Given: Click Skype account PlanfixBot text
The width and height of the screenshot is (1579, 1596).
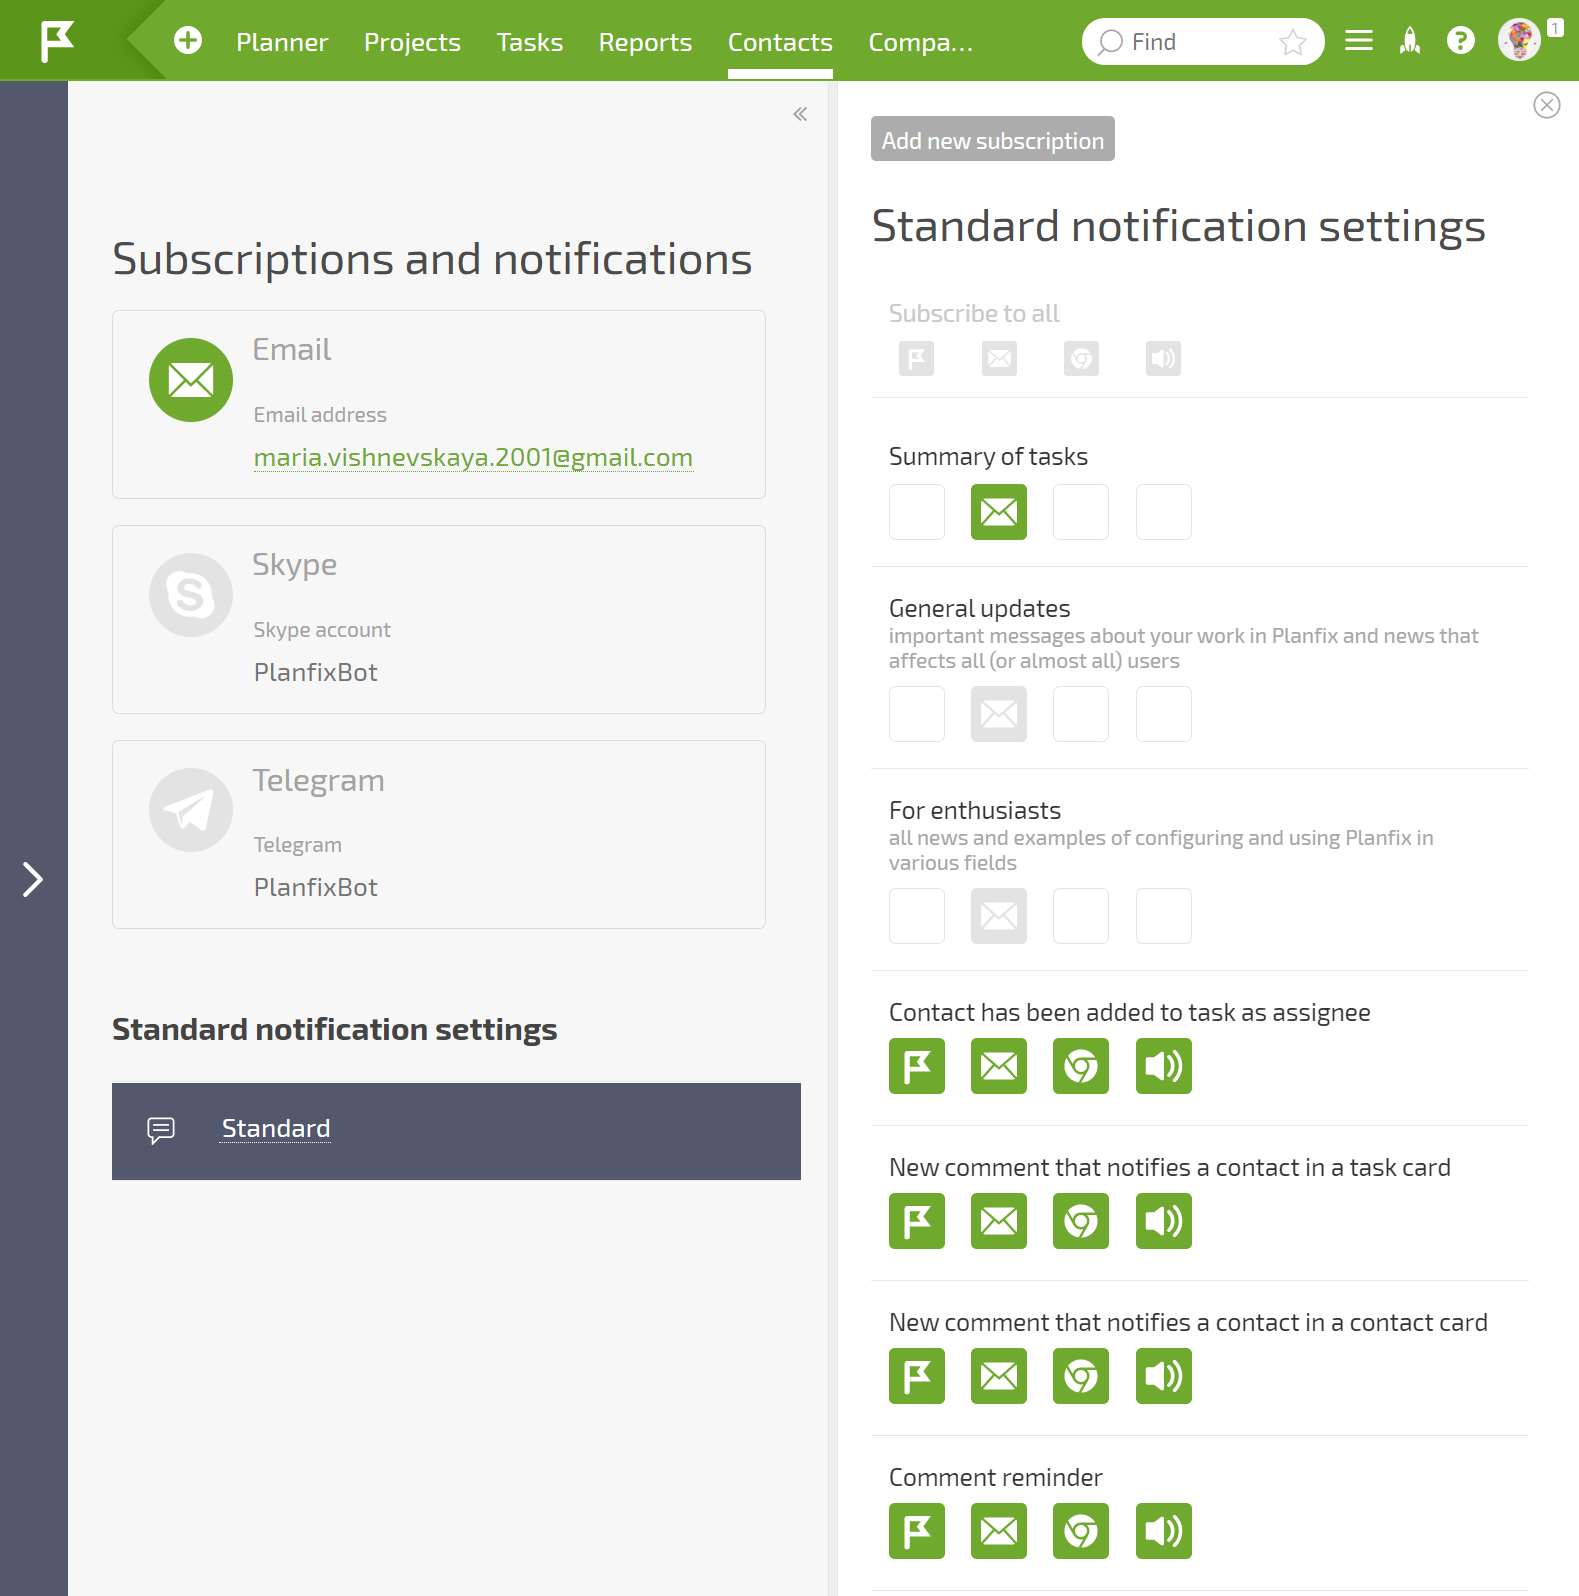Looking at the screenshot, I should 316,672.
